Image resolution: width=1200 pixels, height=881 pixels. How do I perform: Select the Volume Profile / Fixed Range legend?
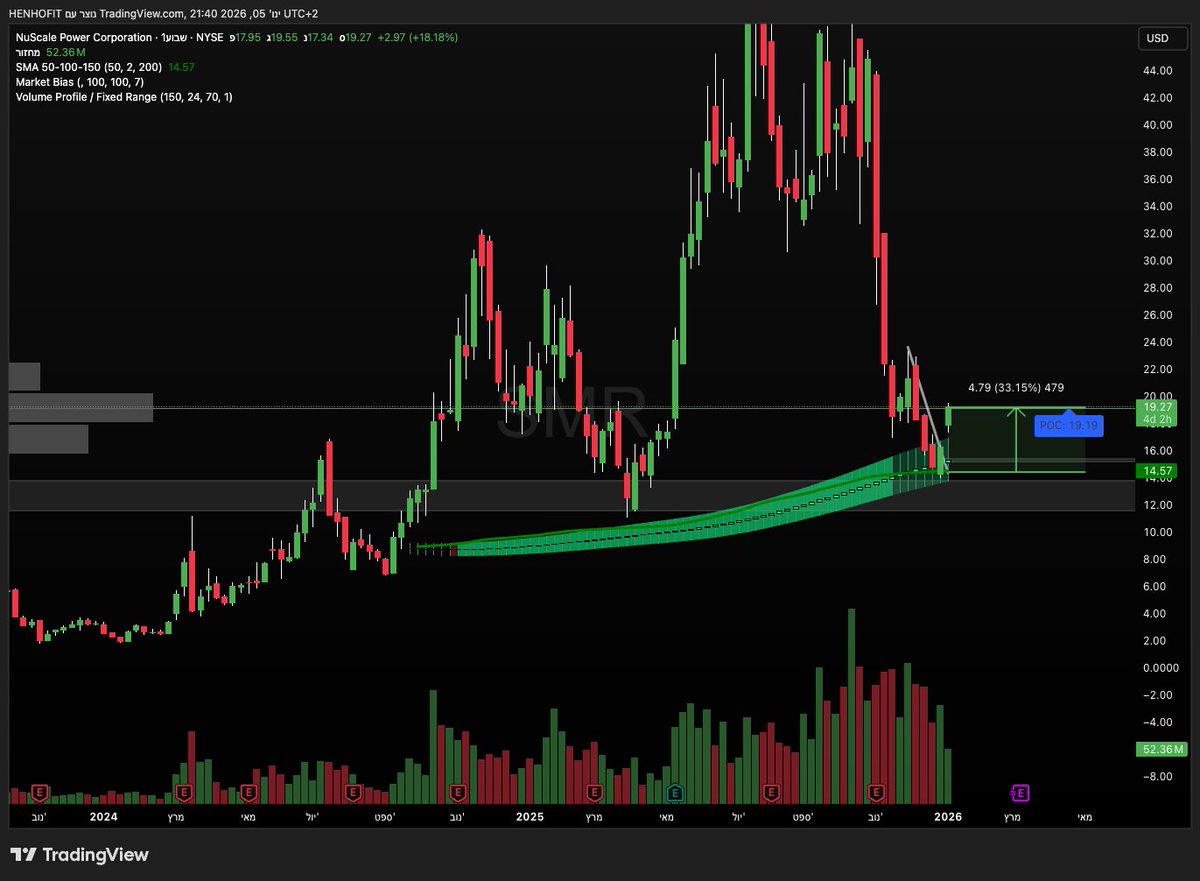tap(123, 97)
